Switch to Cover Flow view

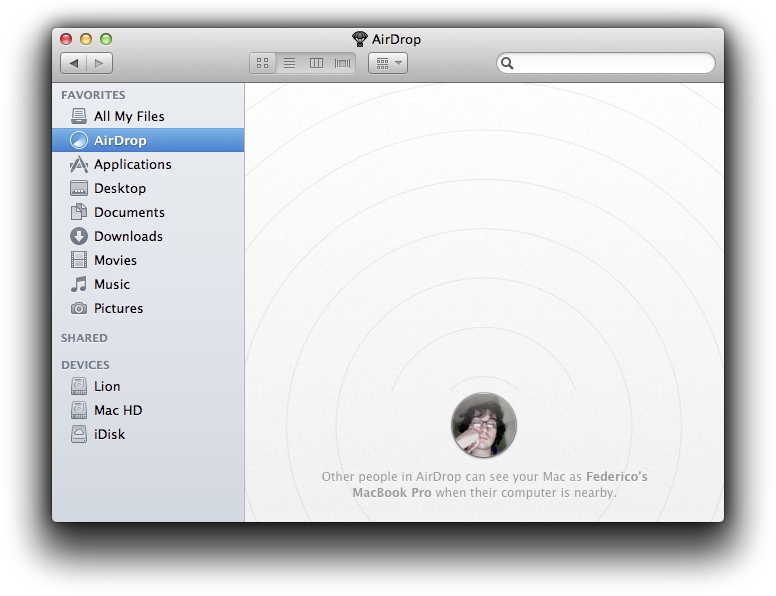tap(342, 63)
